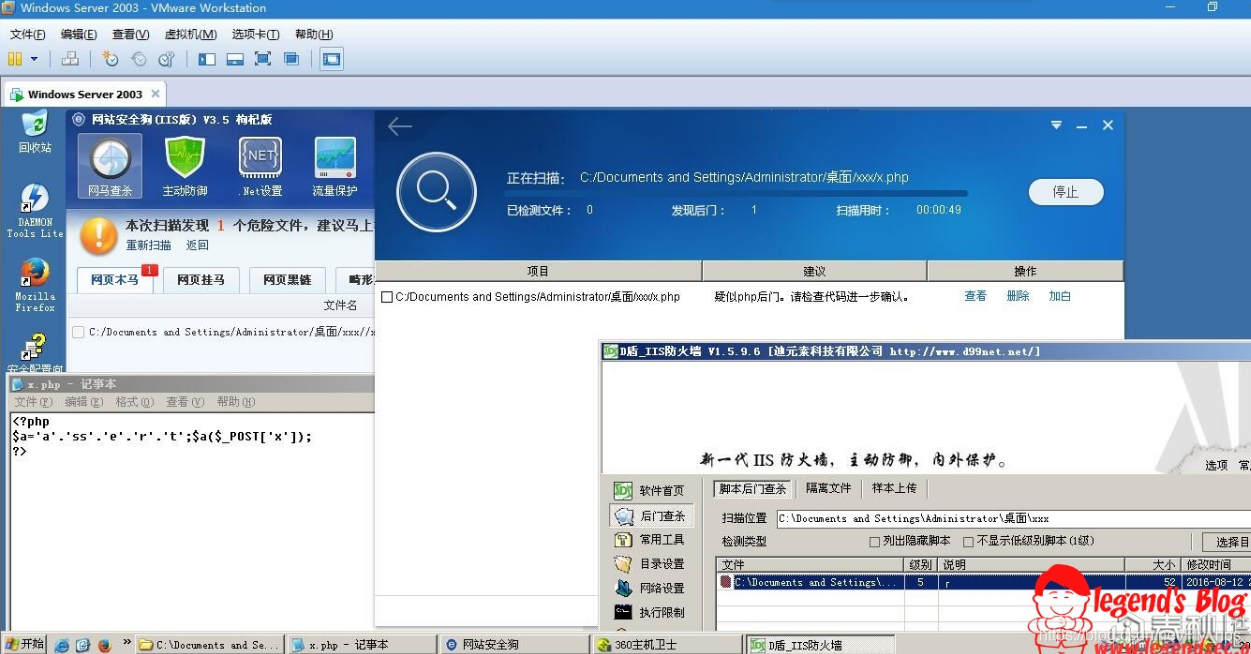Enable the 列出隐藏脚本 checkbox

click(x=875, y=541)
